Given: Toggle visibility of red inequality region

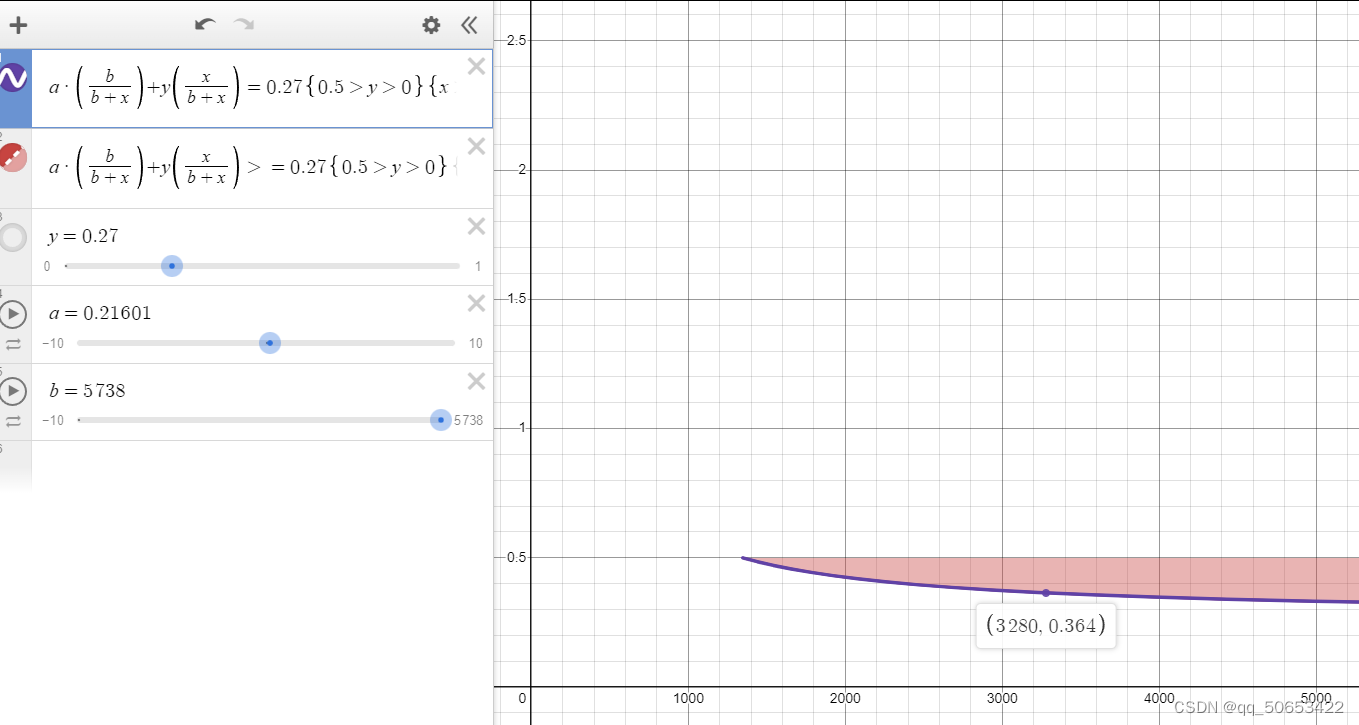Looking at the screenshot, I should (12, 157).
